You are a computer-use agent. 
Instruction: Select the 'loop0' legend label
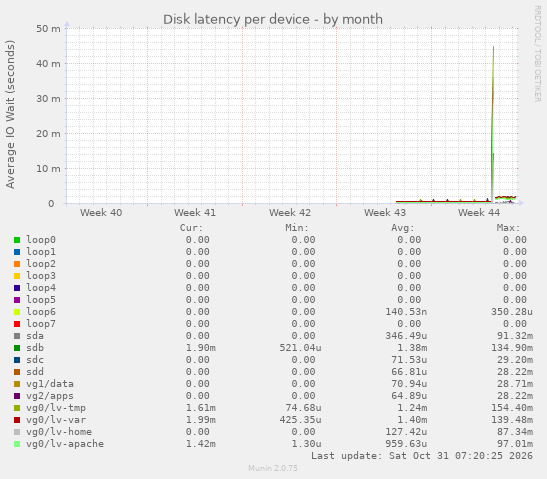[x=41, y=240]
